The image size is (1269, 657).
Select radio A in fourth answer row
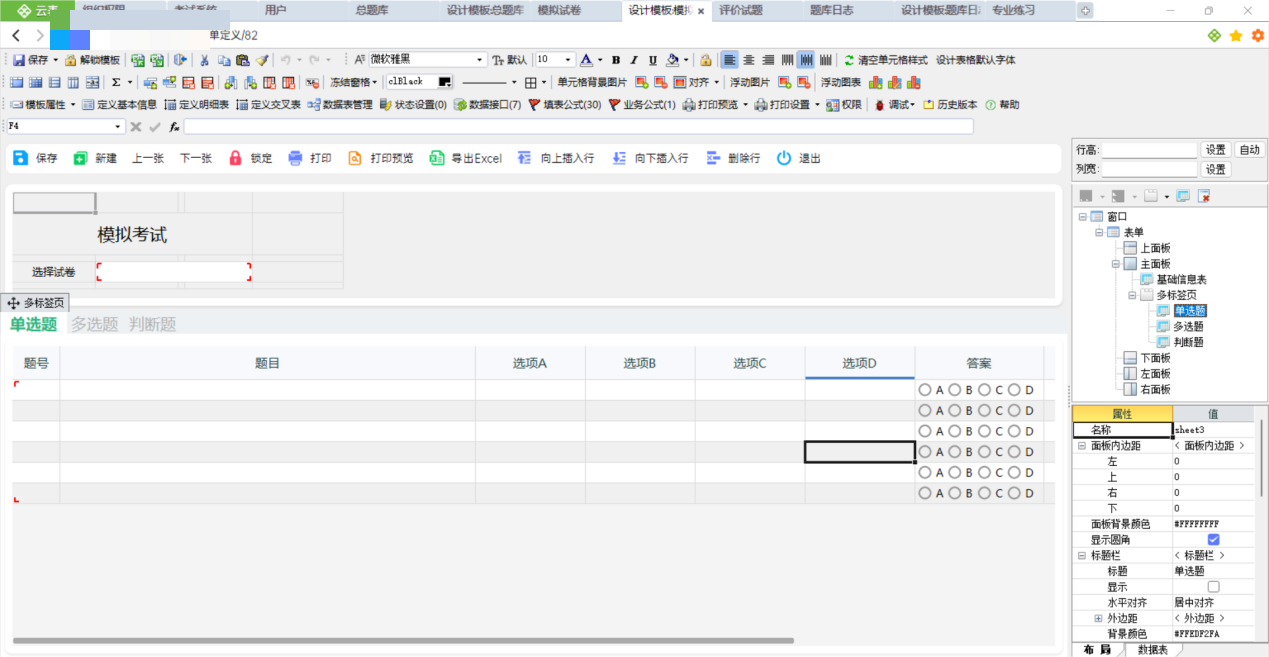point(924,452)
